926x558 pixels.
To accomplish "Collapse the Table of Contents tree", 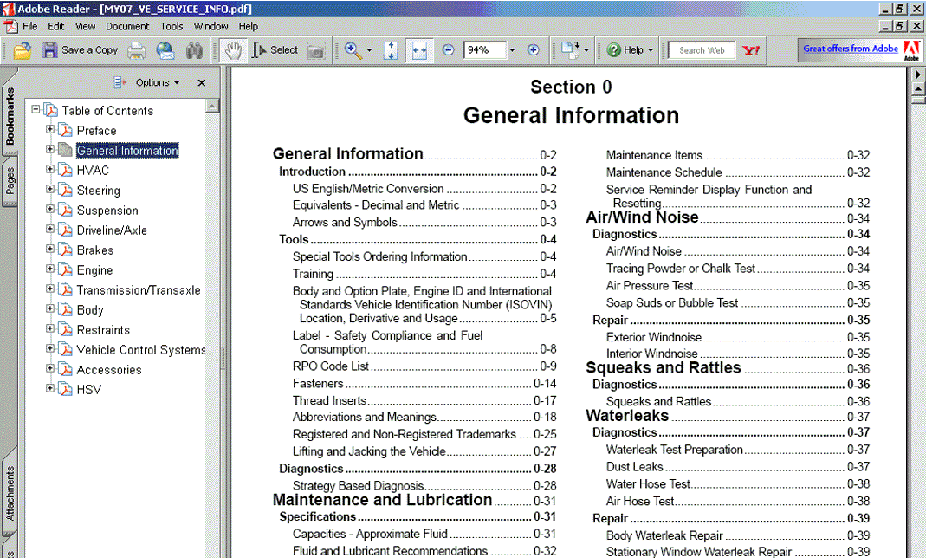I will click(x=36, y=110).
